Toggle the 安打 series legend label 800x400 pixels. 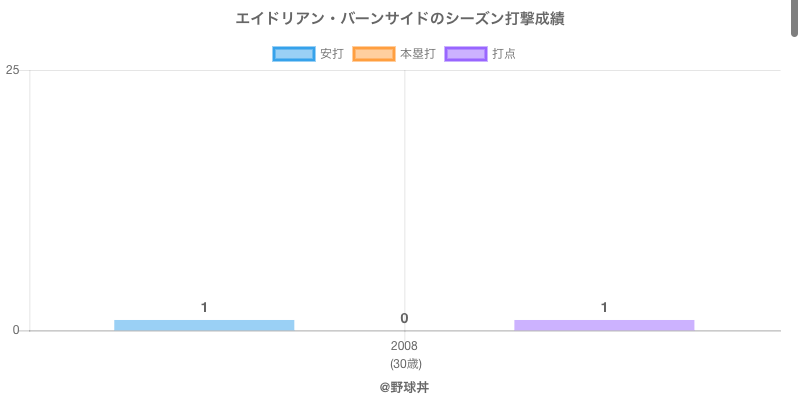coord(331,54)
